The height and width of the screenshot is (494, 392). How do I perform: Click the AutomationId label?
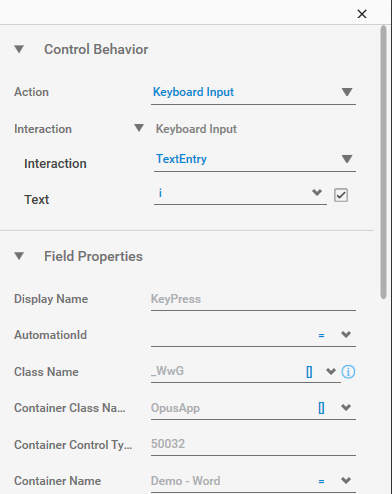point(50,335)
